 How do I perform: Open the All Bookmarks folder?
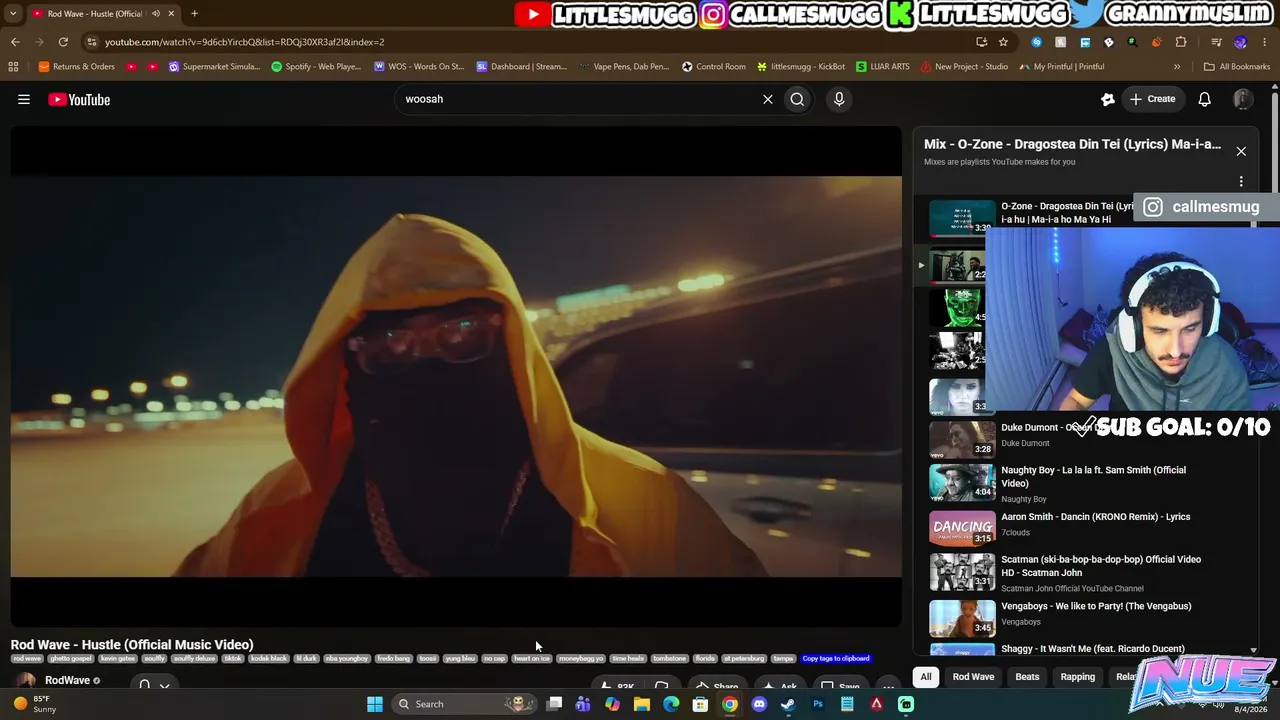click(x=1237, y=67)
